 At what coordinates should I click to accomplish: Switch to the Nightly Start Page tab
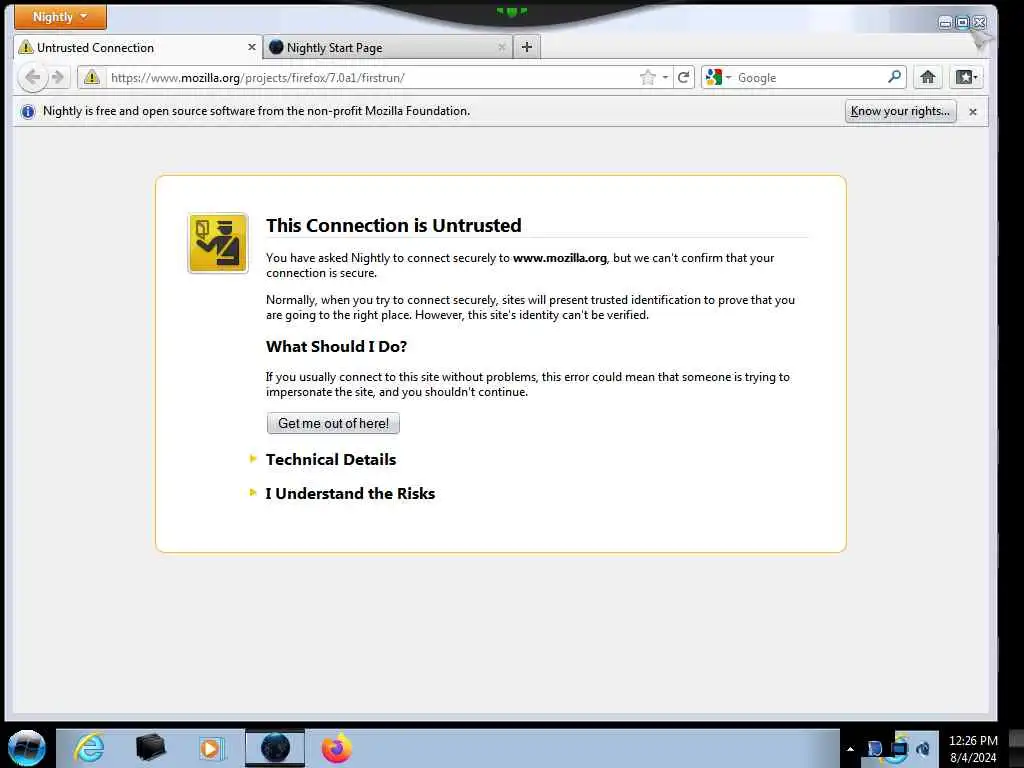pos(388,48)
